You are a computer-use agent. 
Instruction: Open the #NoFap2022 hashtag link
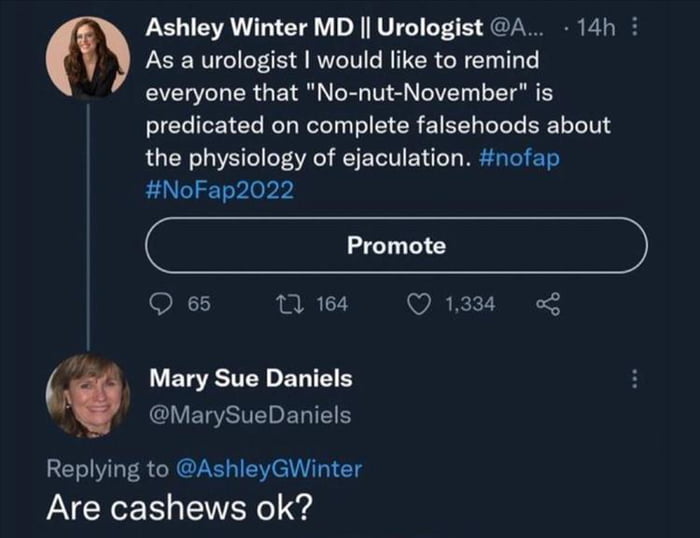[x=220, y=190]
